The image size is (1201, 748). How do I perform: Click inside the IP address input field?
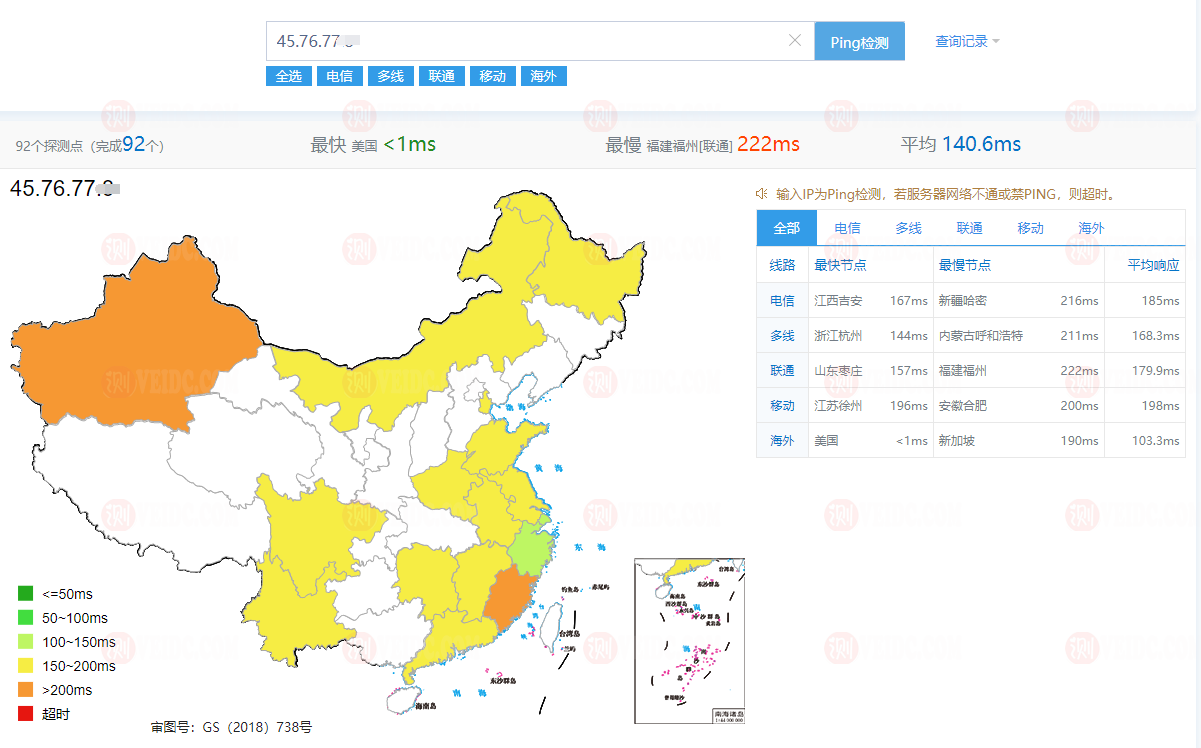coord(450,40)
